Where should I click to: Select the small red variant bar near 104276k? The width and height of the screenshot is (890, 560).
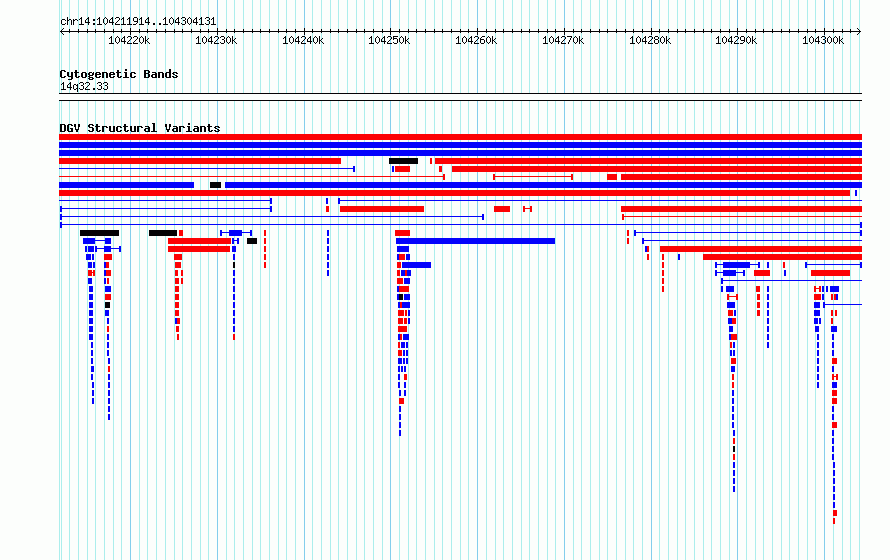click(x=612, y=177)
